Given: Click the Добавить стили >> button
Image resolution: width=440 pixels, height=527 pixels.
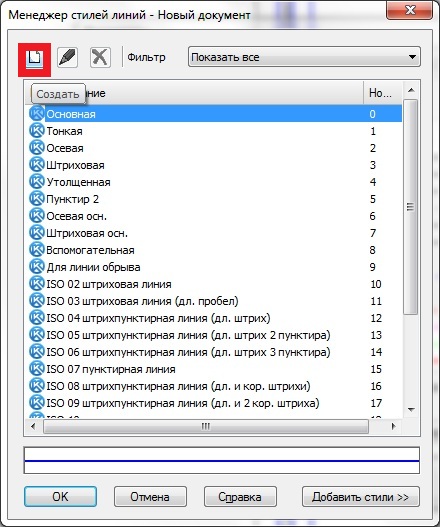Looking at the screenshot, I should click(361, 496).
